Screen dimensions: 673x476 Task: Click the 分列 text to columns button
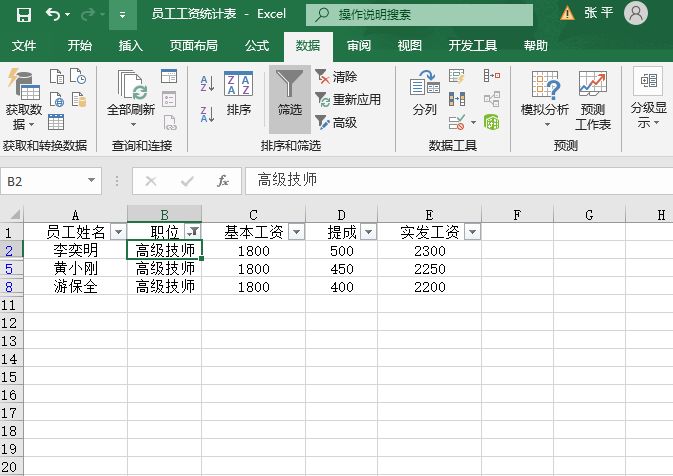pyautogui.click(x=424, y=93)
